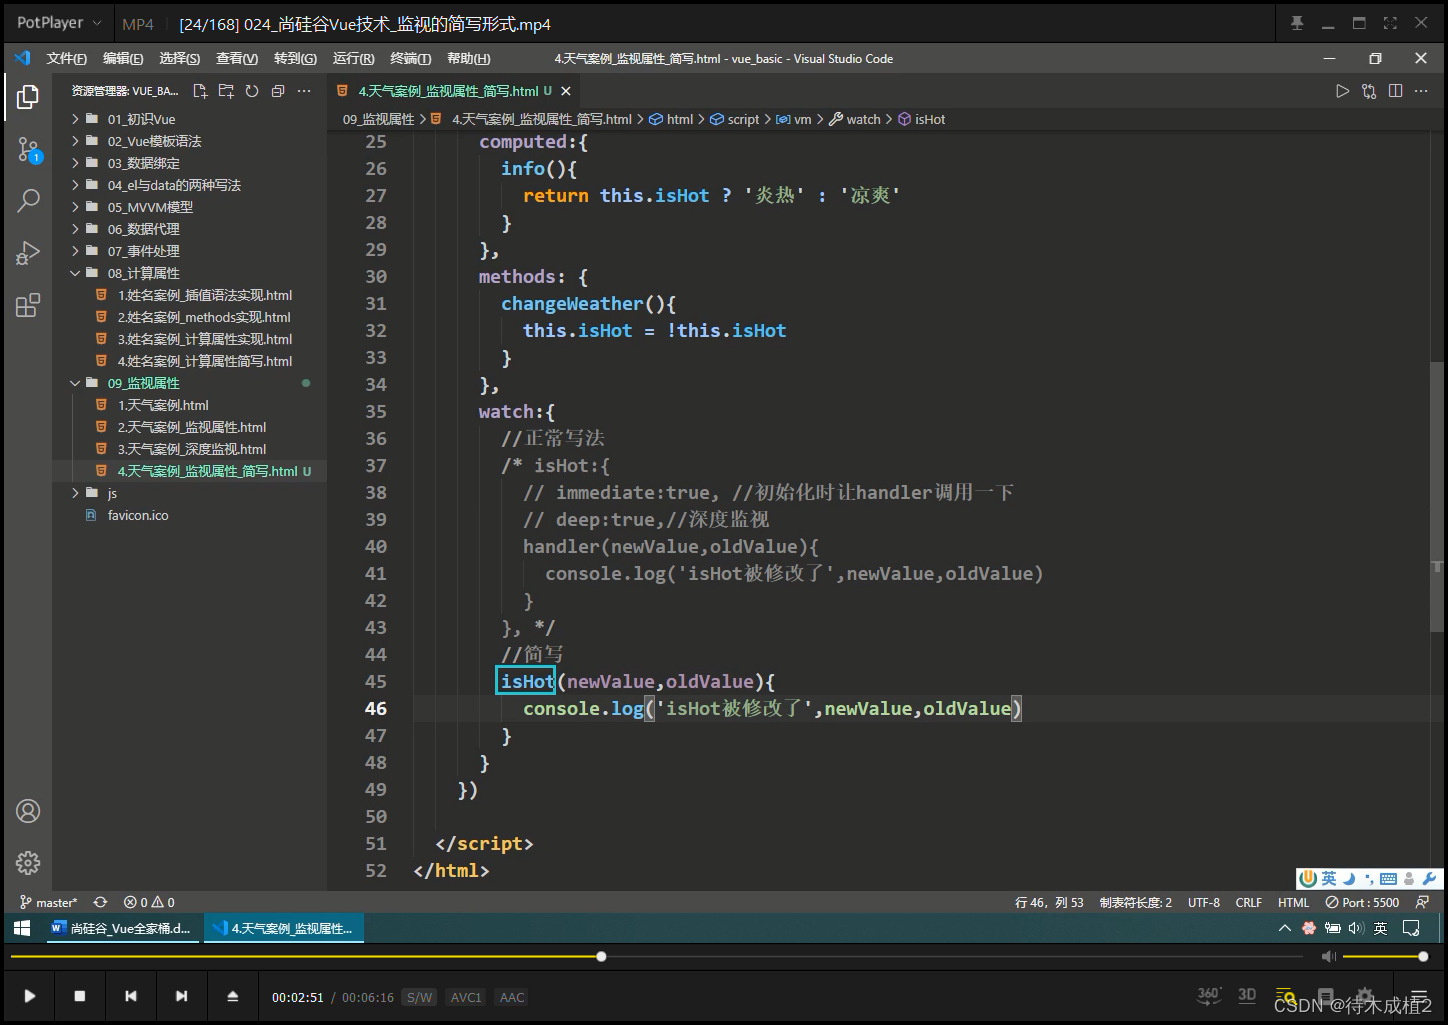Open the 查看(V) menu

pyautogui.click(x=237, y=59)
